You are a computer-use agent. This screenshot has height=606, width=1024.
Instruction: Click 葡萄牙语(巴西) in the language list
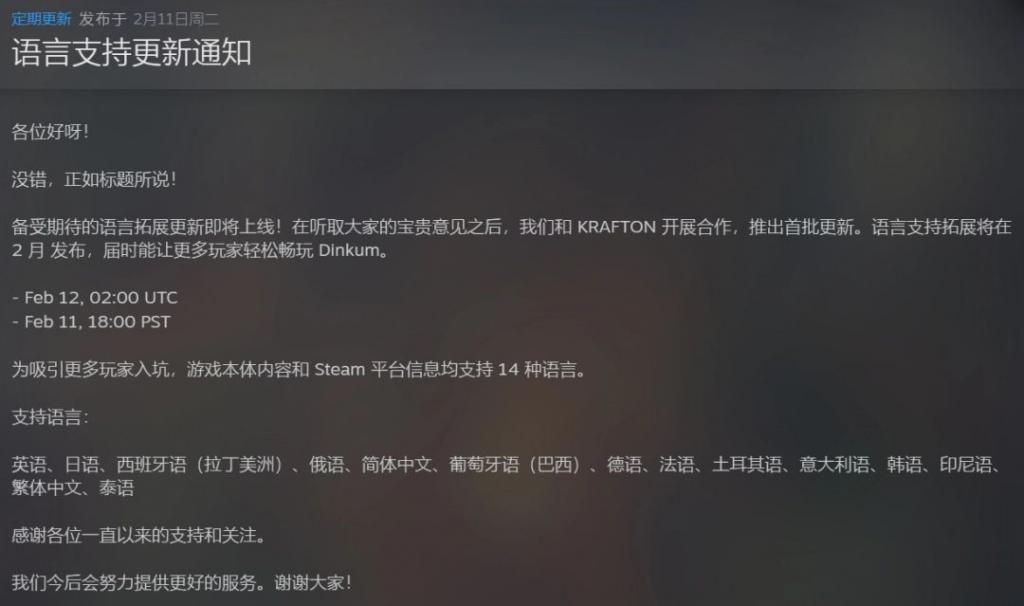pos(515,465)
